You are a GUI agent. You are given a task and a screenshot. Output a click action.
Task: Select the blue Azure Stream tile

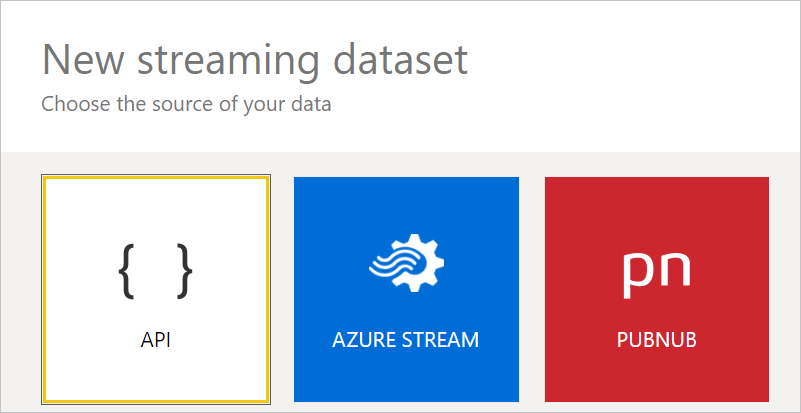click(x=406, y=290)
